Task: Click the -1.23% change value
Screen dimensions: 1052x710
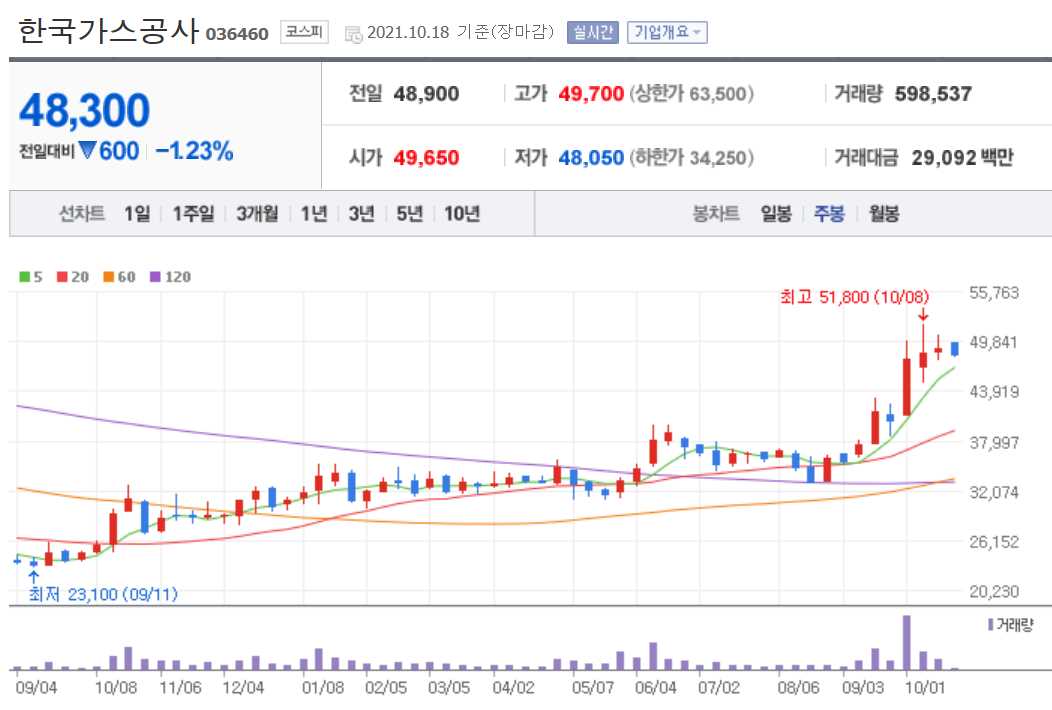Action: point(195,151)
